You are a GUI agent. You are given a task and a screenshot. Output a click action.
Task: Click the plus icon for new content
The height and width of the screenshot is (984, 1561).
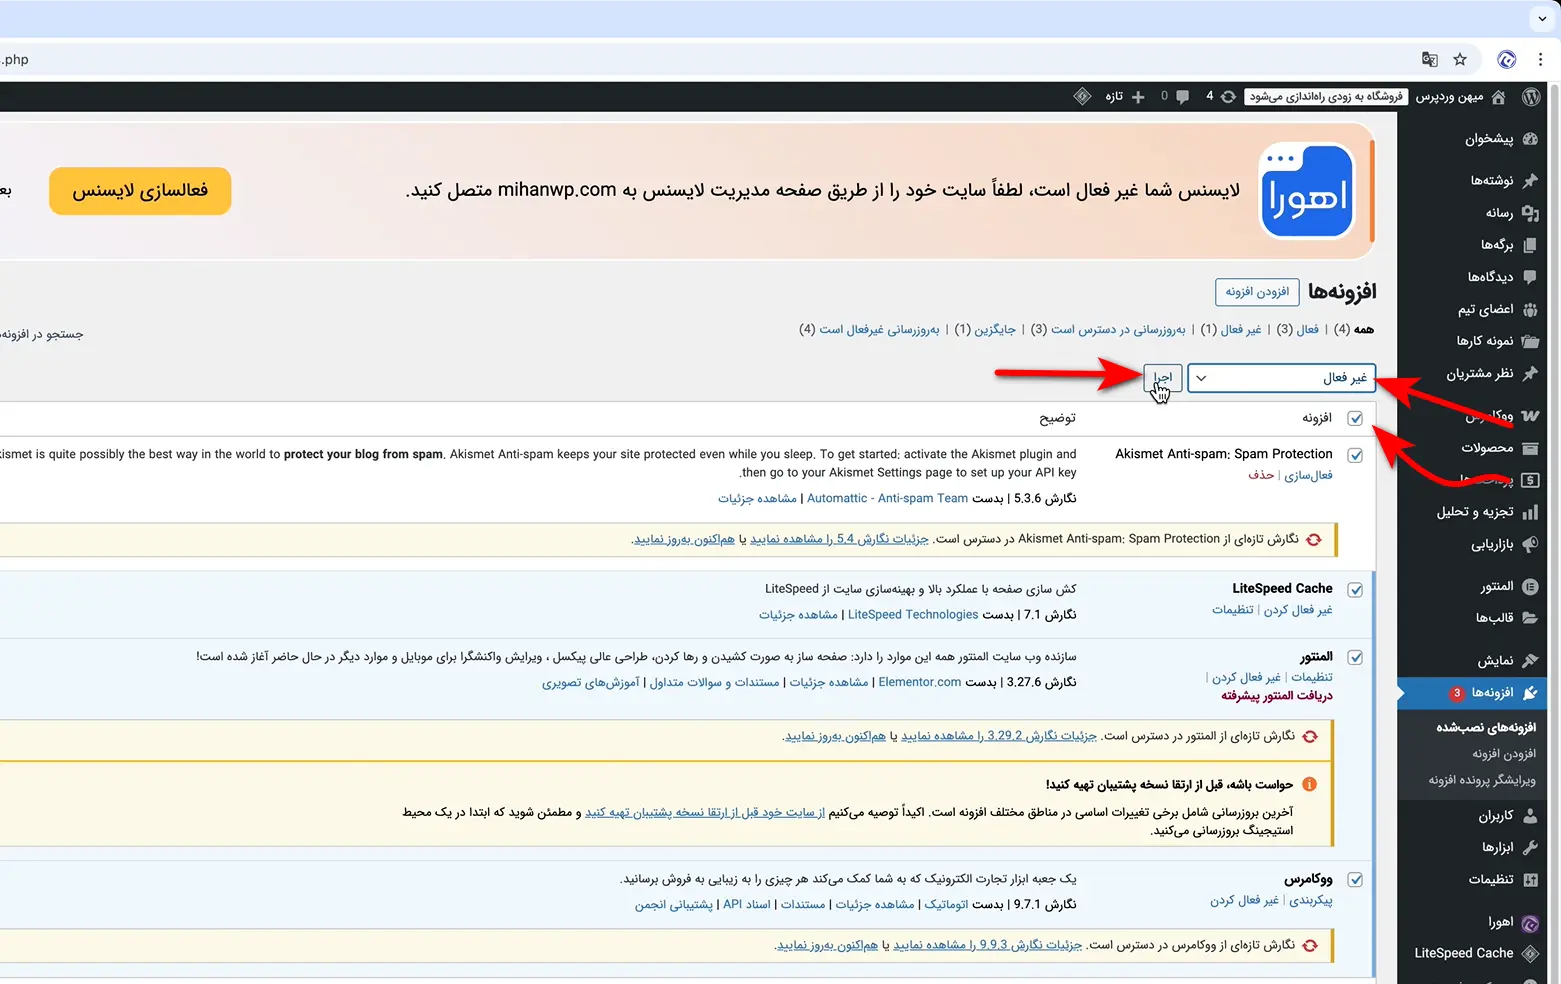pyautogui.click(x=1138, y=97)
